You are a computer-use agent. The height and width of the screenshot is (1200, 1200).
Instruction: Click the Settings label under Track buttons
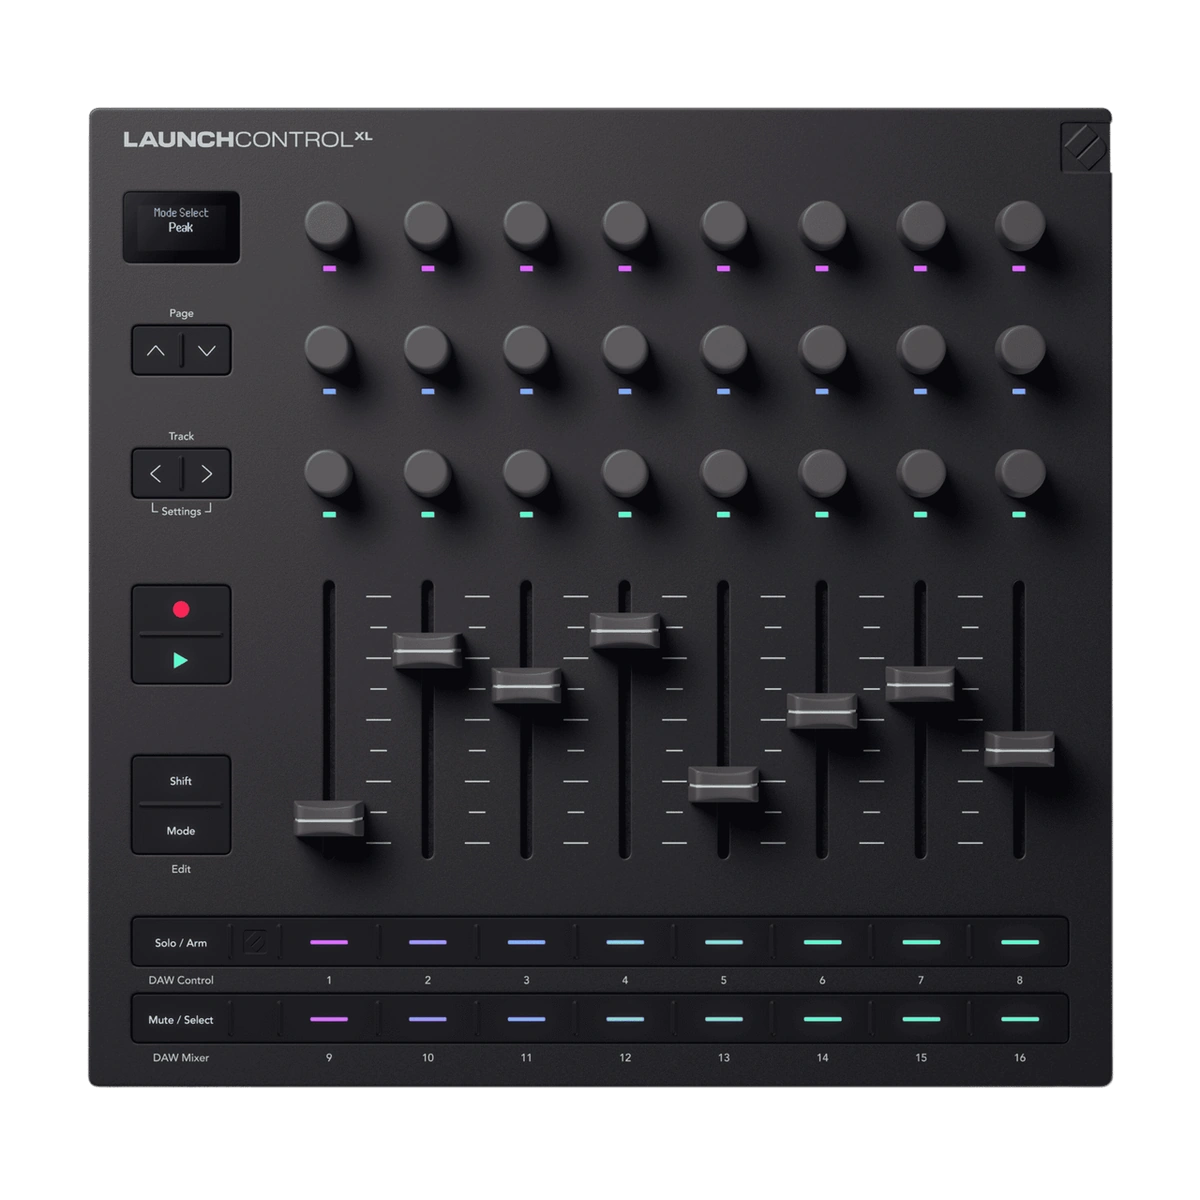click(181, 511)
